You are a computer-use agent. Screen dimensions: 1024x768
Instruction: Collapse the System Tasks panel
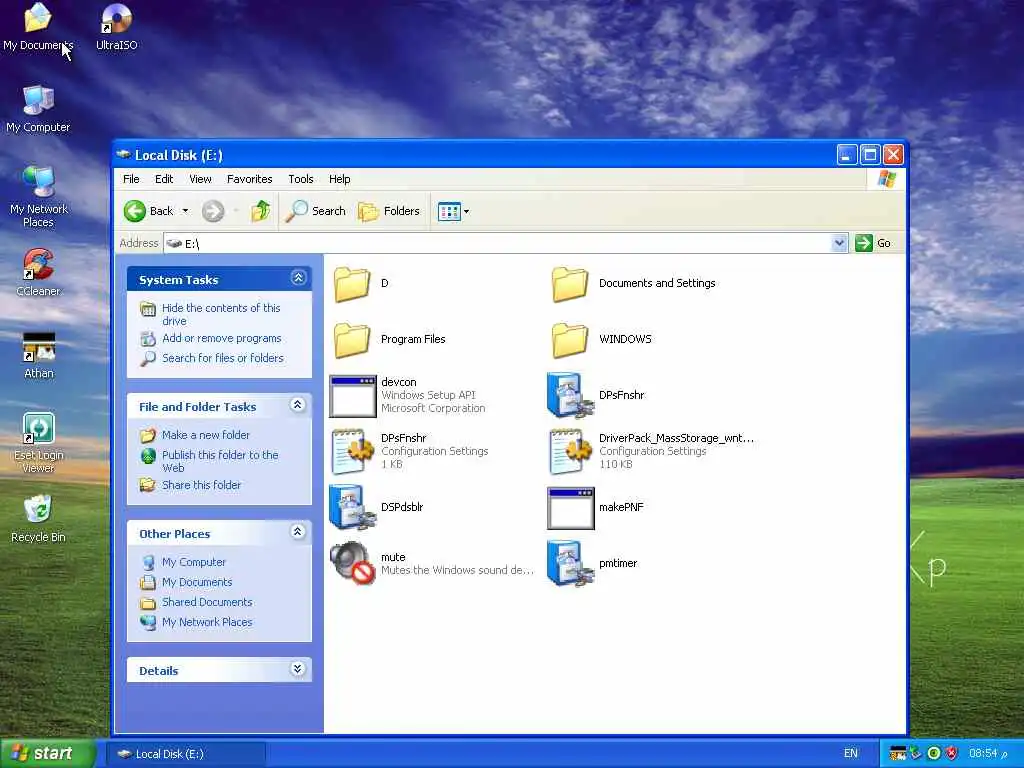tap(298, 278)
